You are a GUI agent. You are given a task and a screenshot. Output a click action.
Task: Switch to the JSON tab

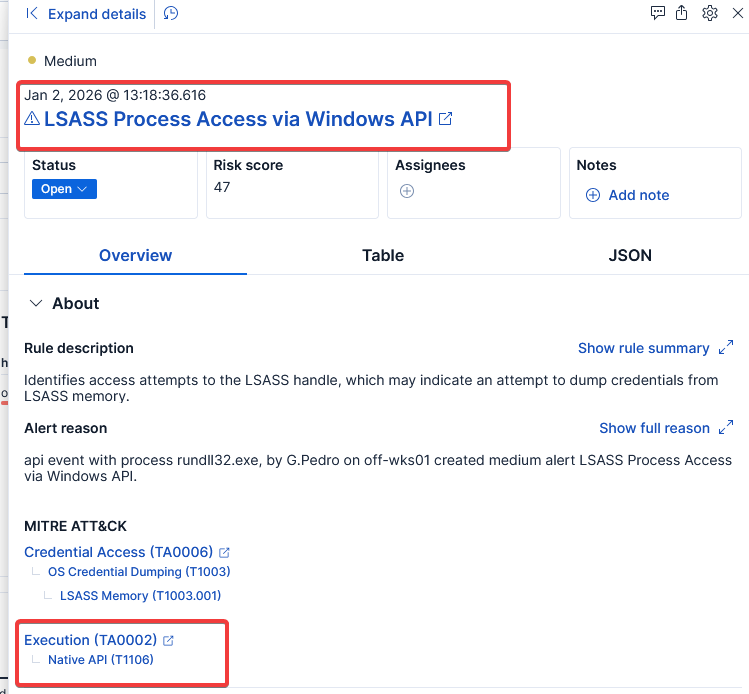click(630, 255)
